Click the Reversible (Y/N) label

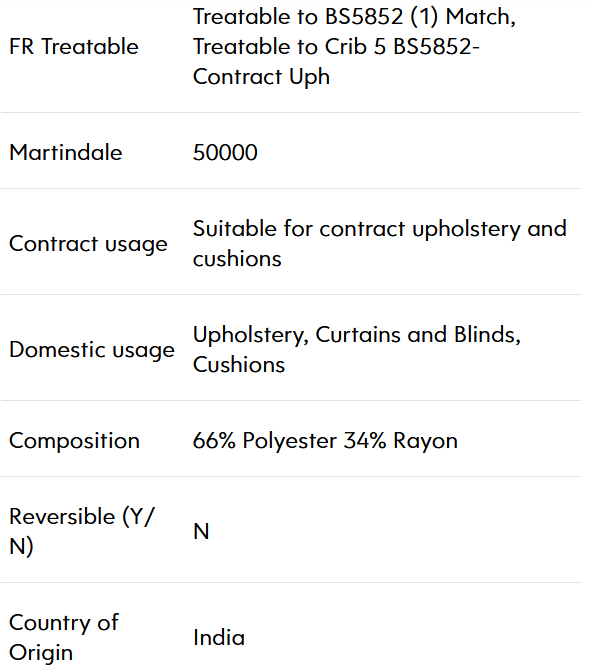click(82, 531)
